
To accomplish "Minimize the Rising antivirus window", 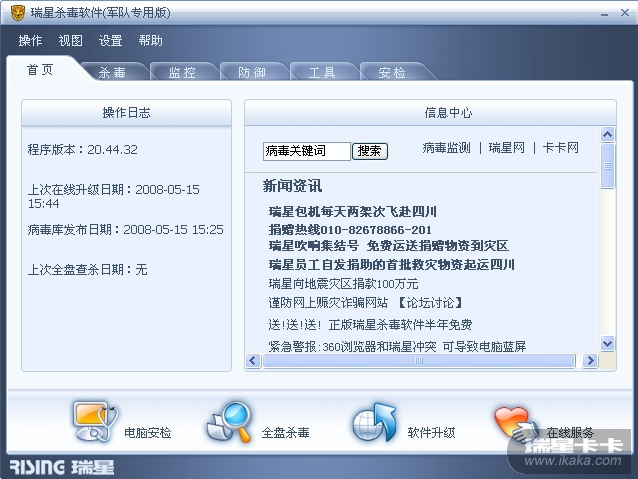I will [605, 14].
